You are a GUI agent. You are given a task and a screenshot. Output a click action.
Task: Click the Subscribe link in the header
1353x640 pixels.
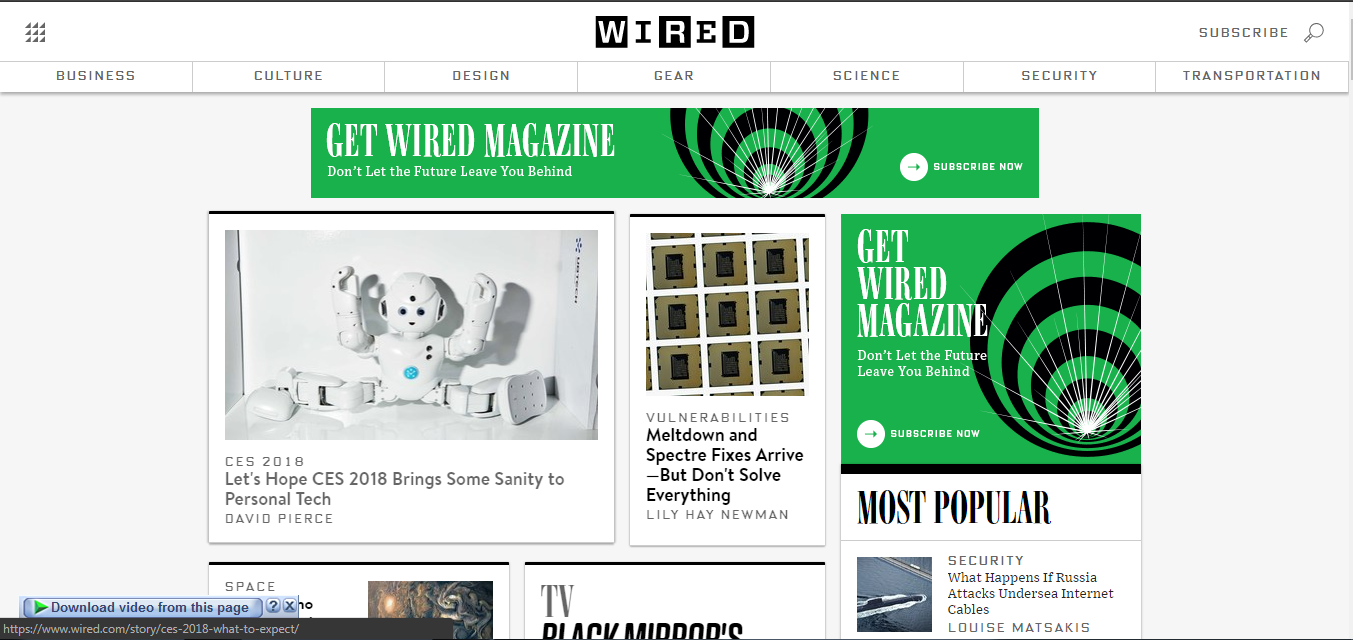point(1244,33)
